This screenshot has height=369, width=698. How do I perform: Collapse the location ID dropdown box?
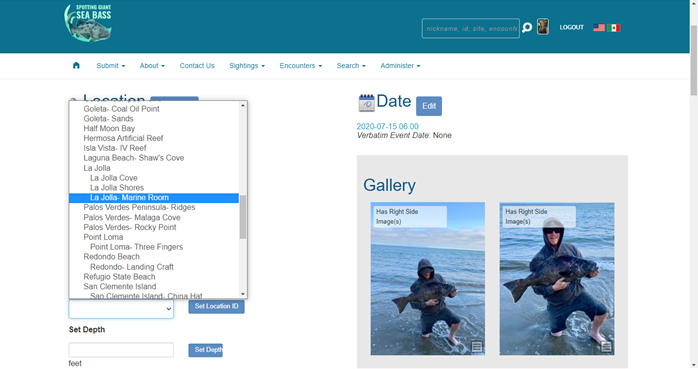121,309
